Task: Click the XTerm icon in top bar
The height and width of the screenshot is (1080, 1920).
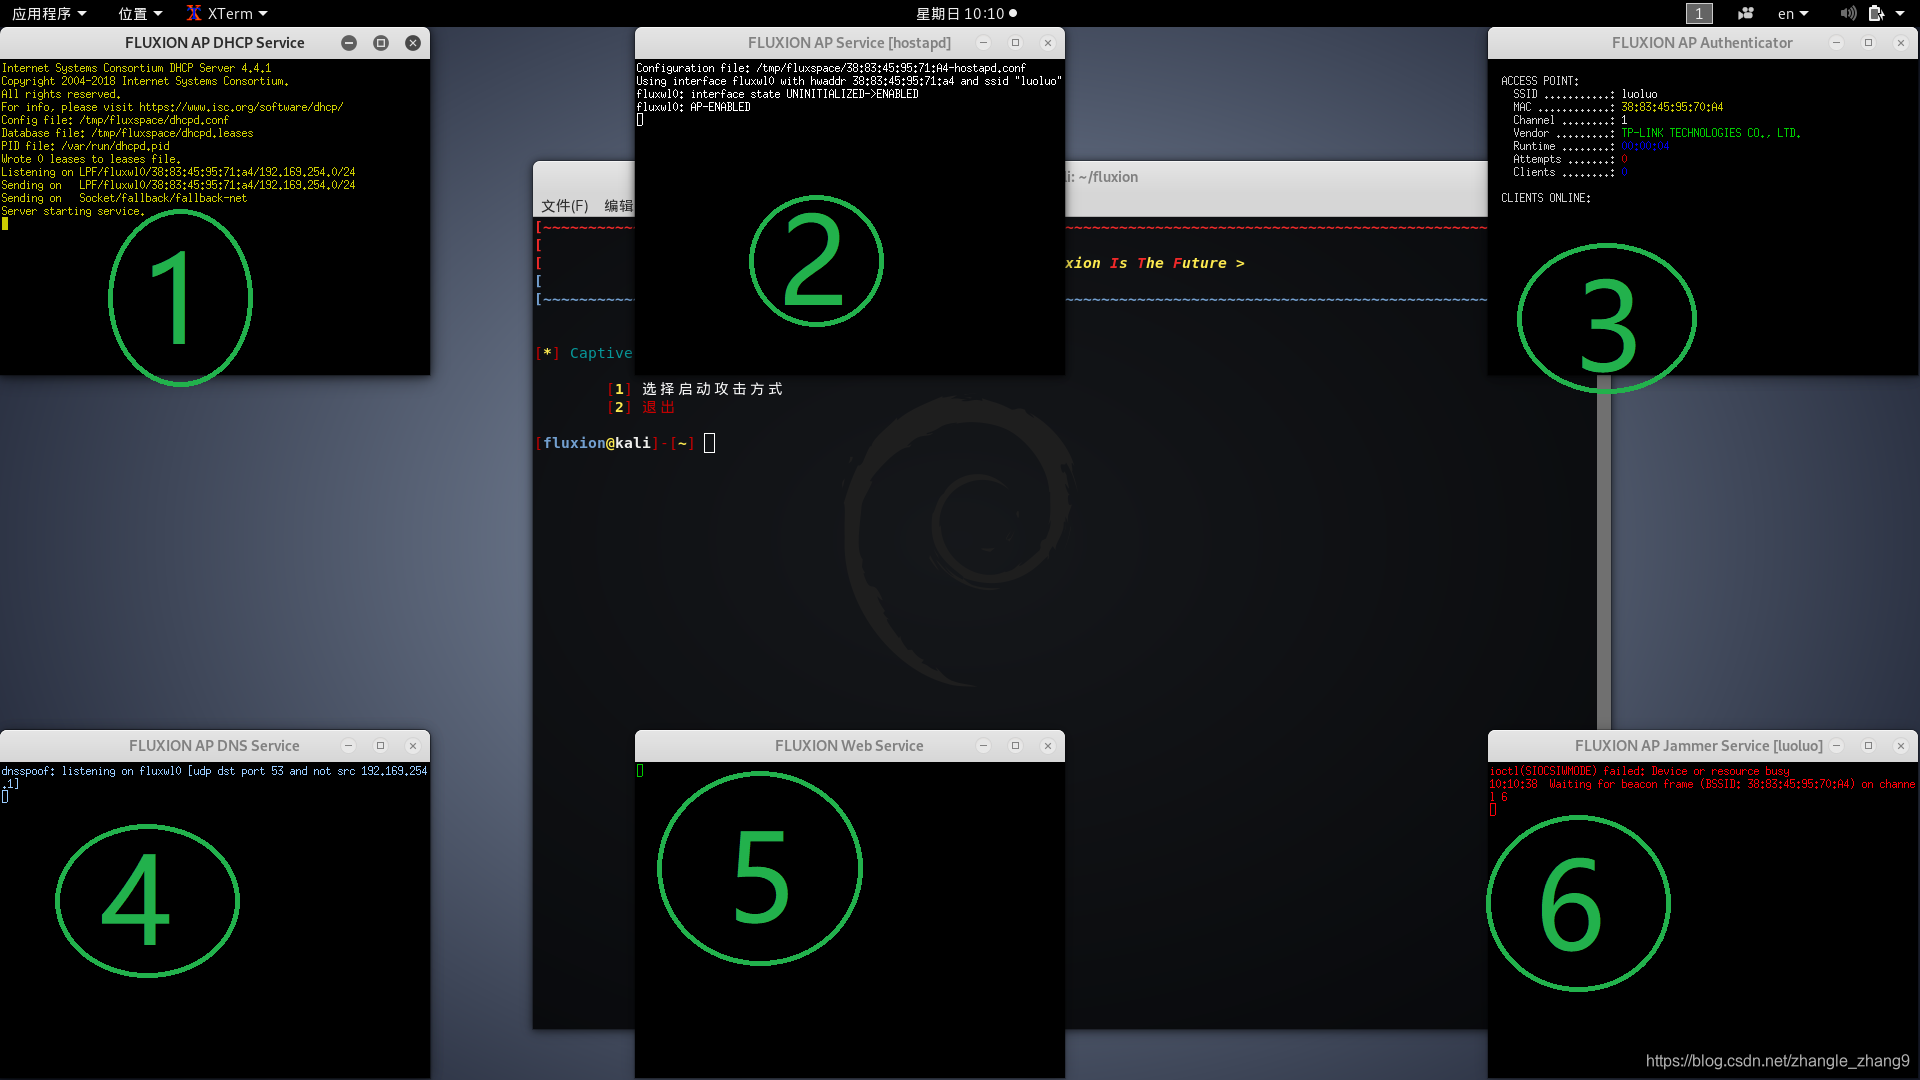Action: tap(194, 13)
